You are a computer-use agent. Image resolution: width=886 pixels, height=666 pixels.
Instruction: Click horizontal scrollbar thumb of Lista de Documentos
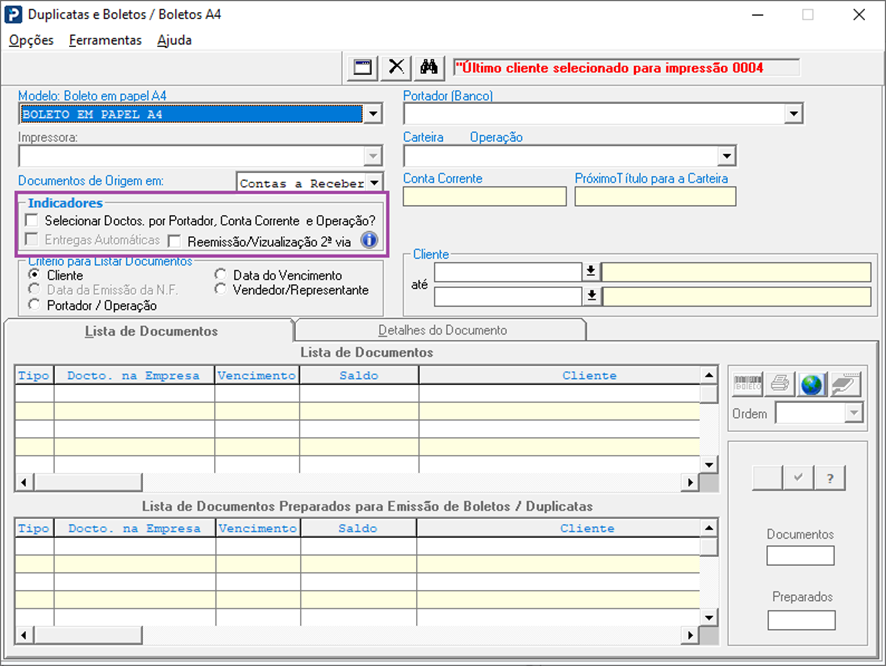88,482
